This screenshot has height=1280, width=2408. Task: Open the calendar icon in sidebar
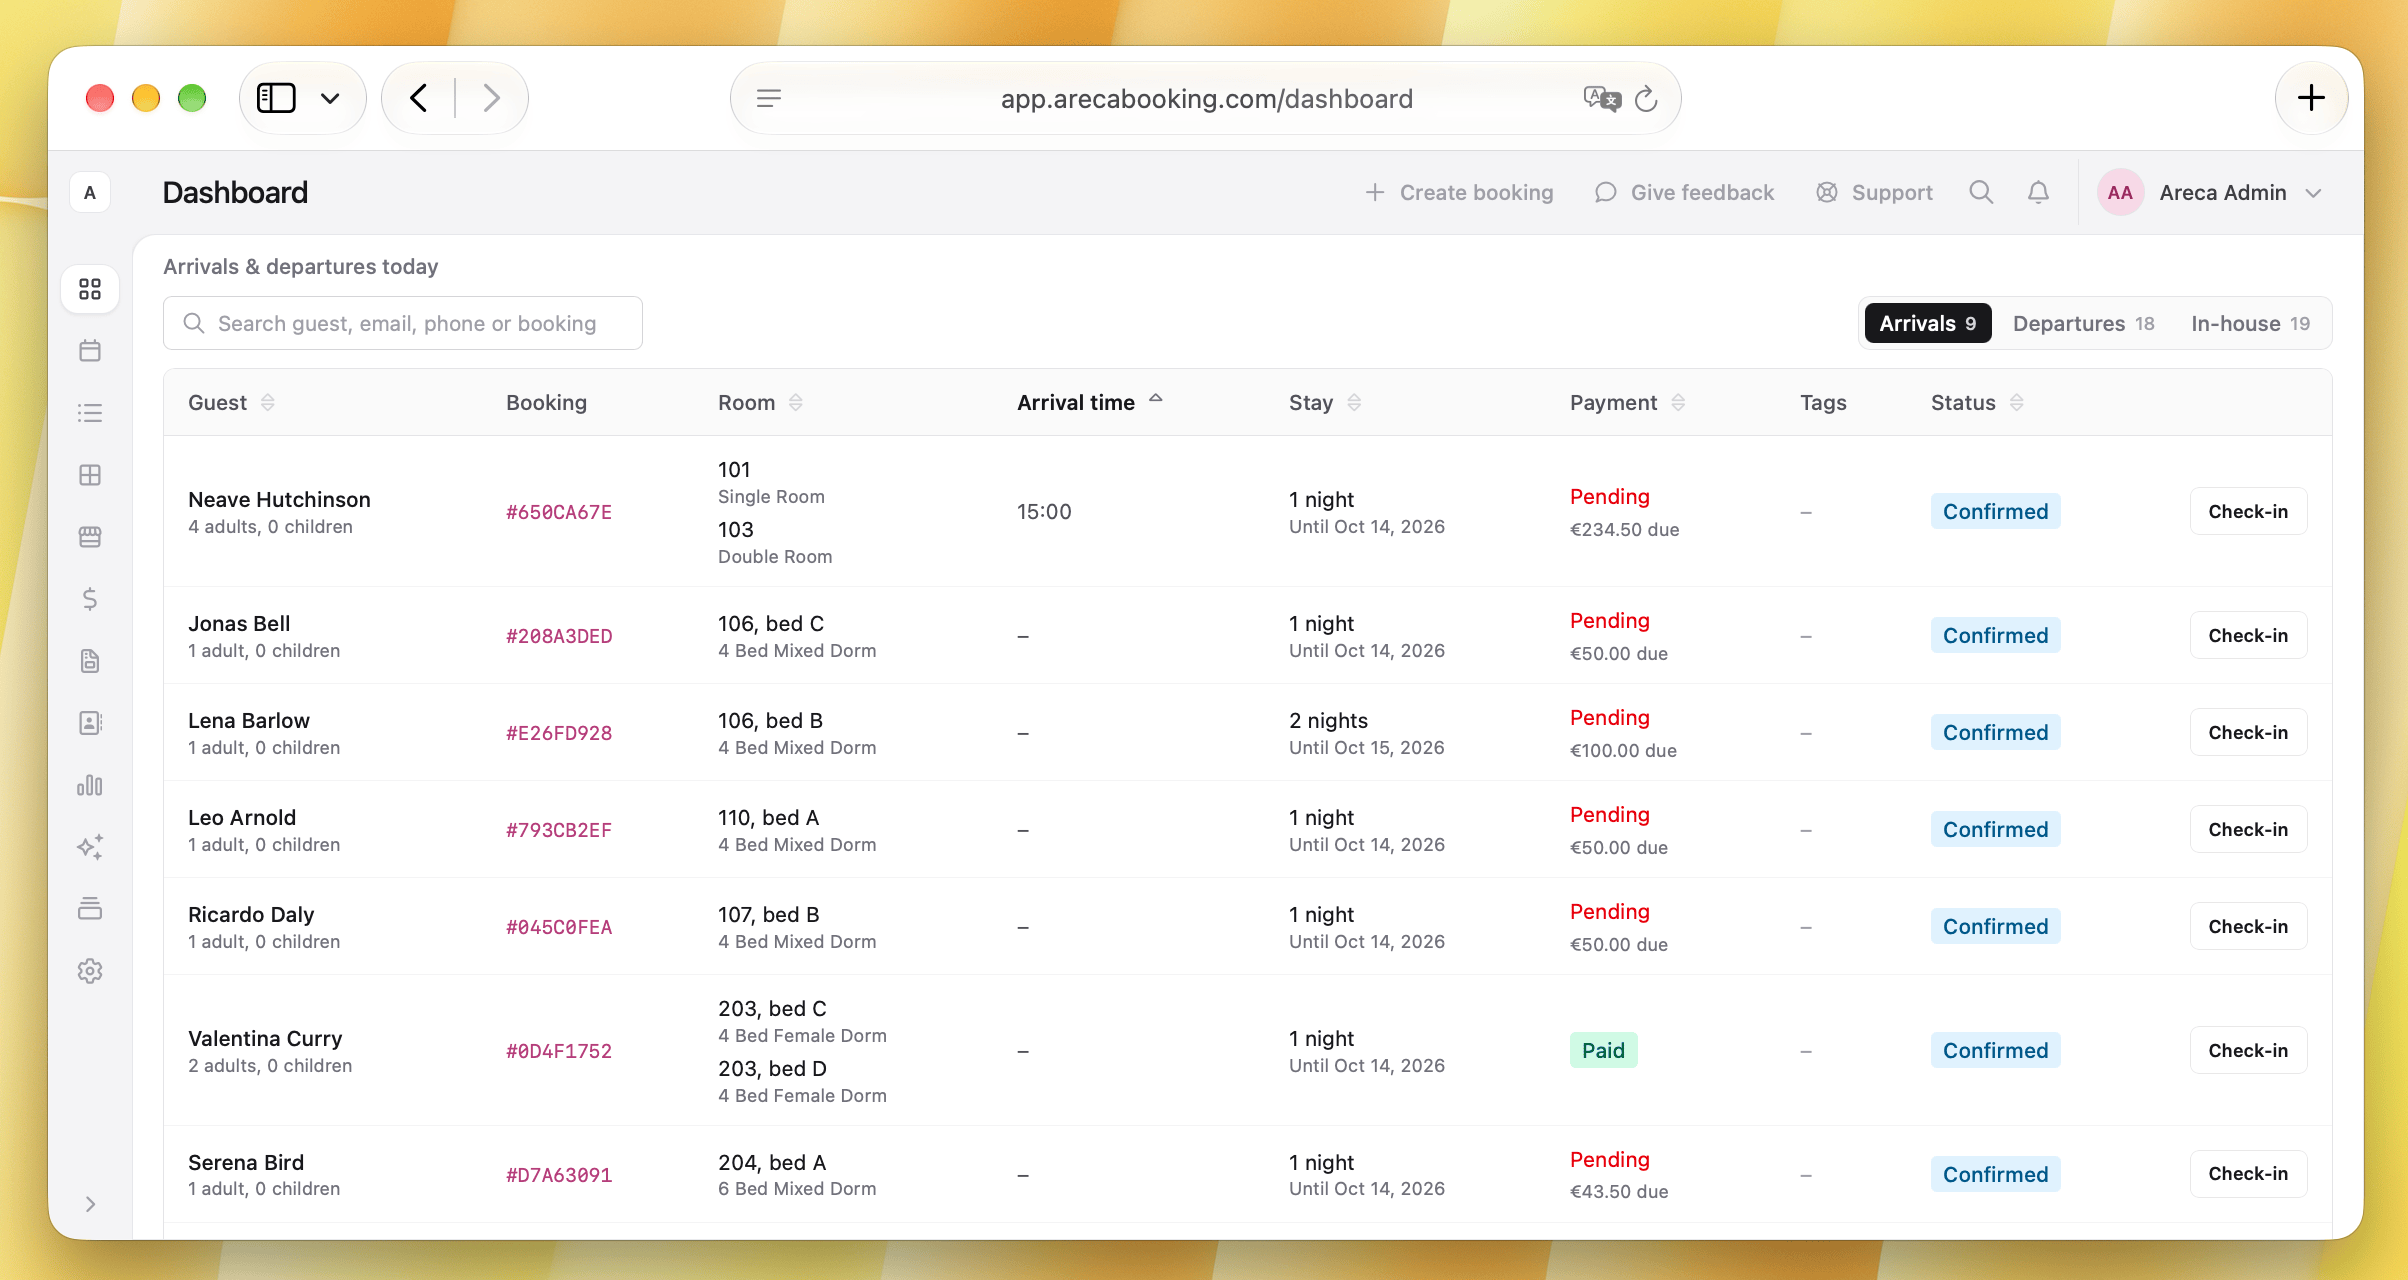click(90, 351)
